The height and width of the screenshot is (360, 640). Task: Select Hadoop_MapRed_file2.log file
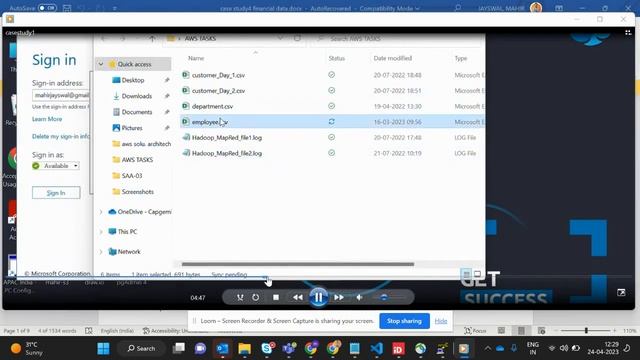pos(227,153)
